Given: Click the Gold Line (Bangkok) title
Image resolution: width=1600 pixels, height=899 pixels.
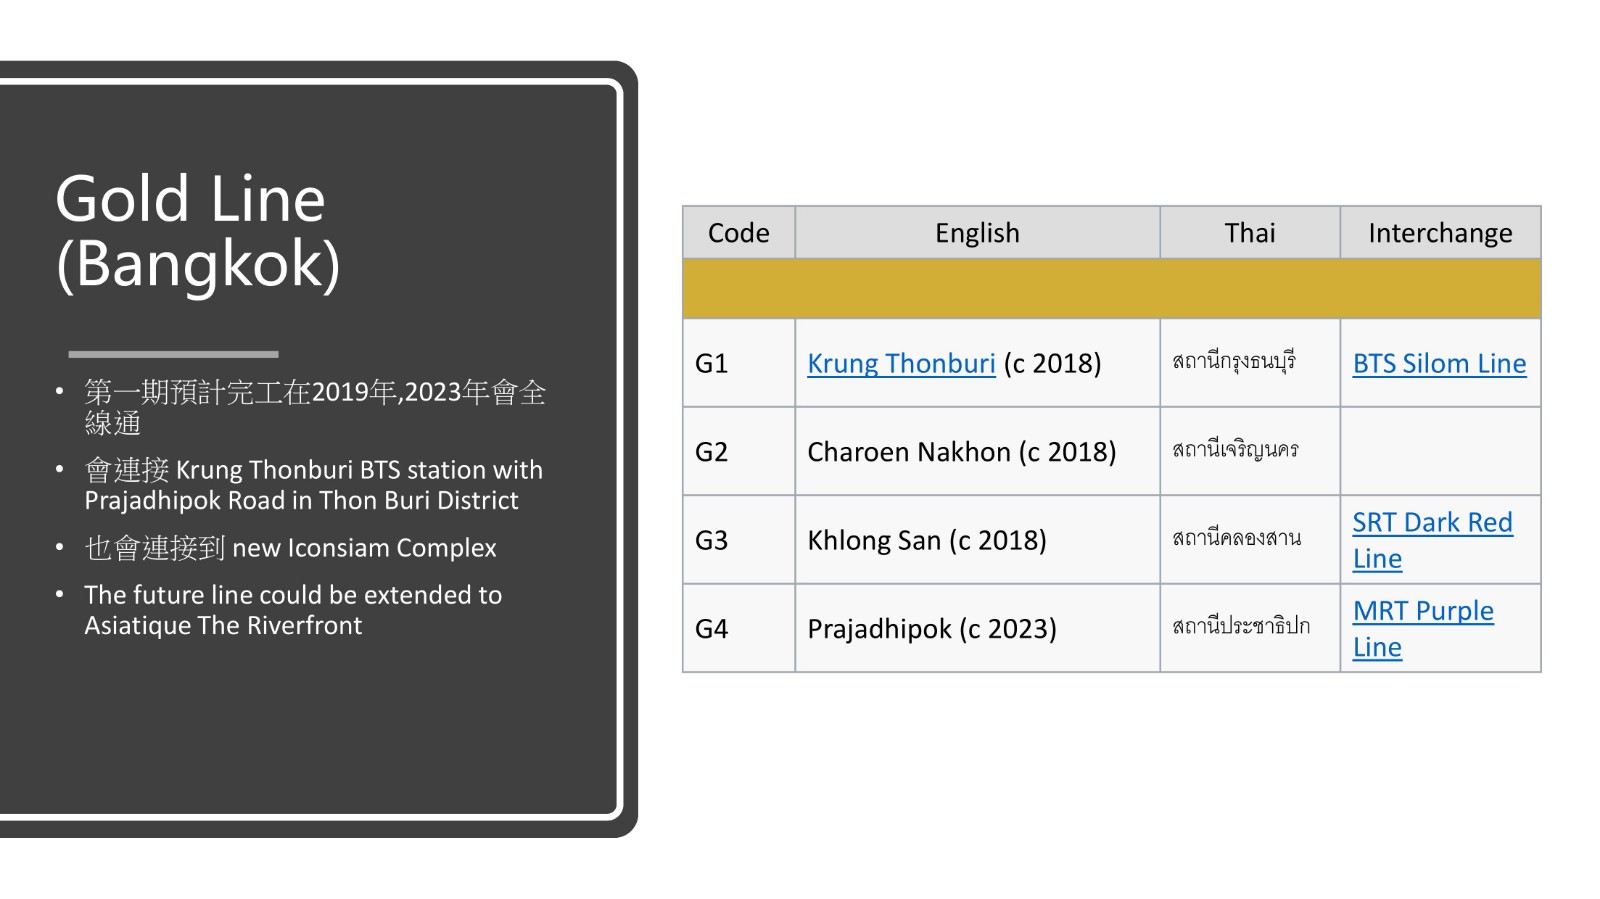Looking at the screenshot, I should [198, 231].
